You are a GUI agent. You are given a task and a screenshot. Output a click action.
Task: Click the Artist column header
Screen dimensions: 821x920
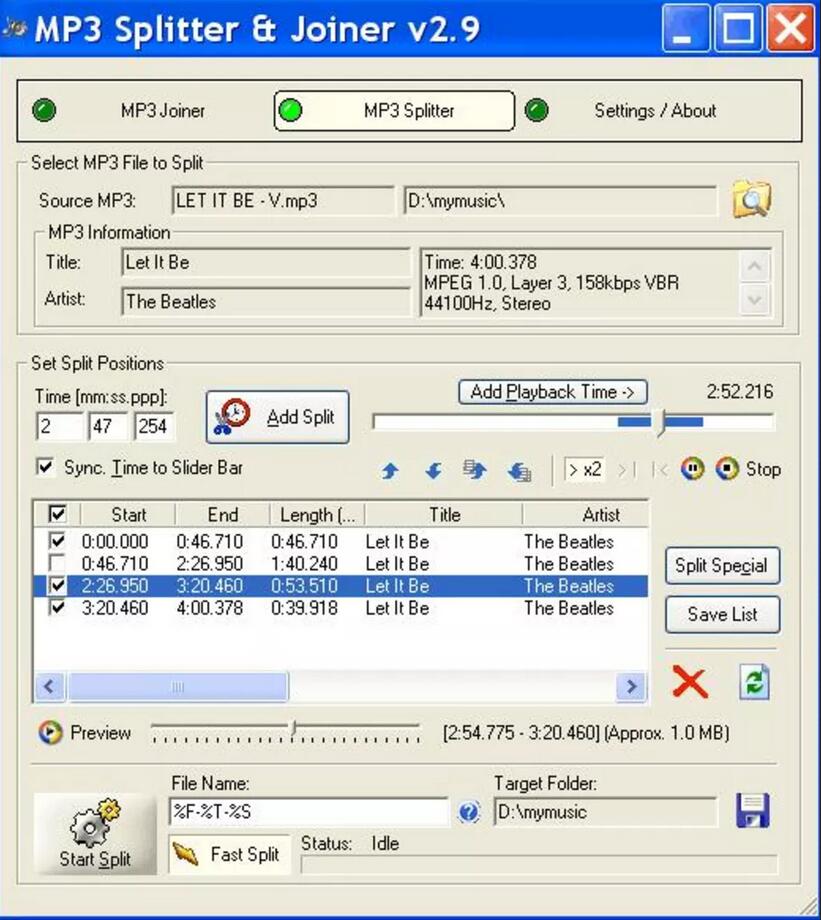click(586, 515)
